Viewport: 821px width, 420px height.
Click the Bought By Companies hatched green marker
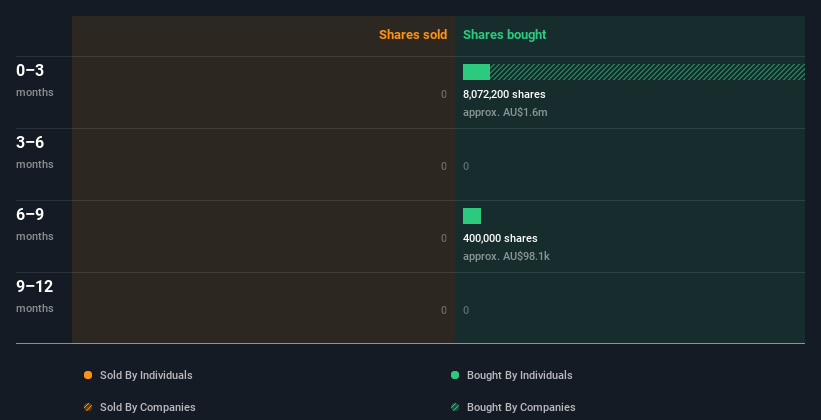pos(455,407)
